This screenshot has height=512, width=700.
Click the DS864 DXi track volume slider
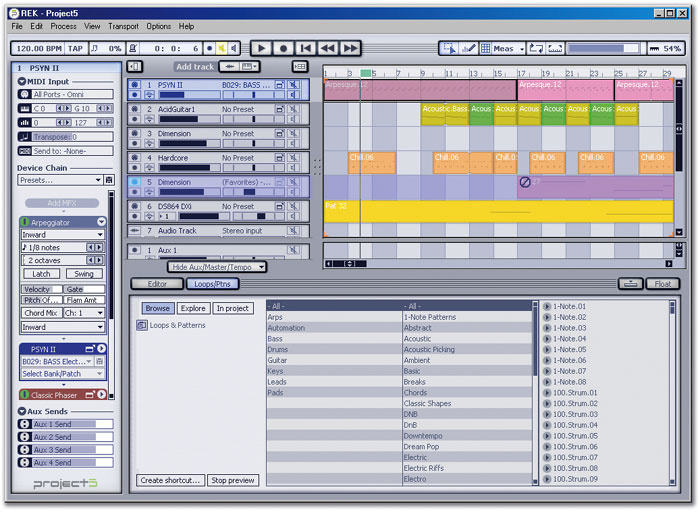(204, 216)
